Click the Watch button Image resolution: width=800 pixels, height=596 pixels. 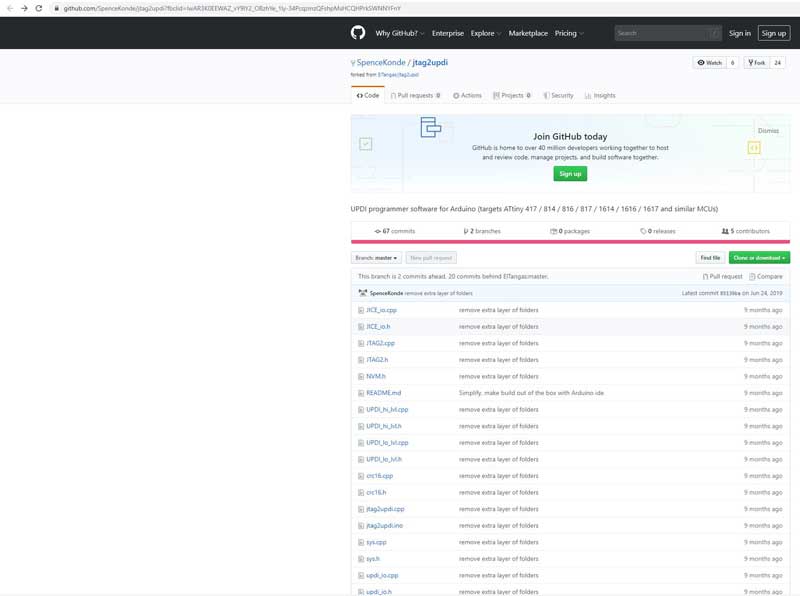coord(710,63)
